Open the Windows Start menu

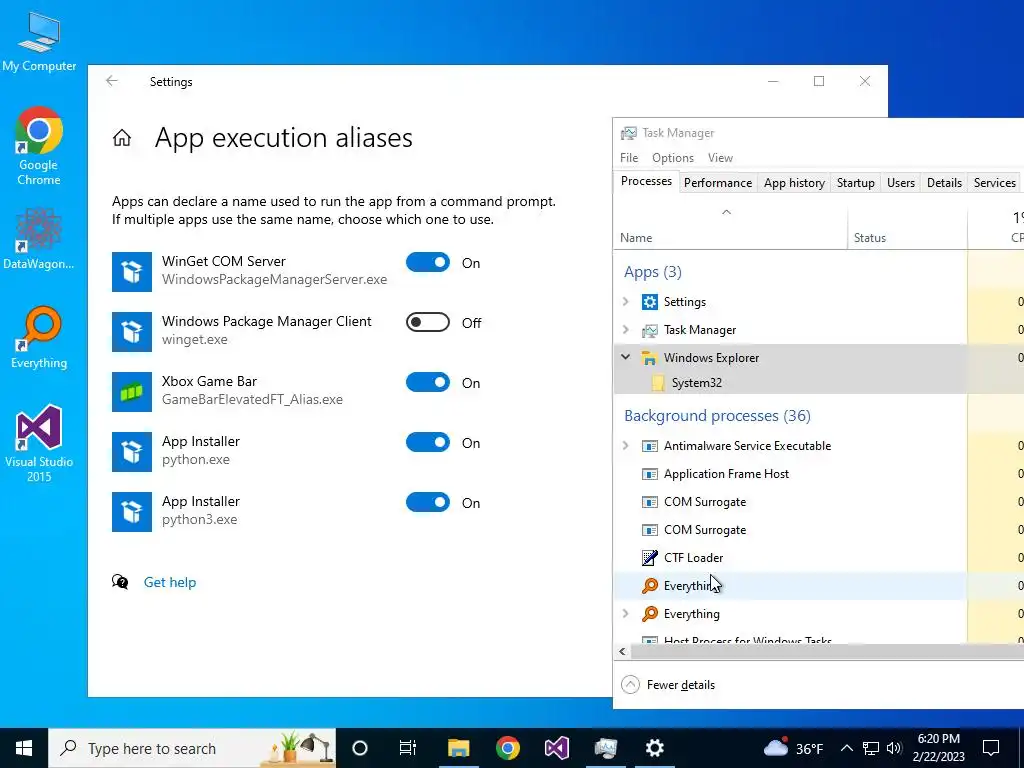[24, 748]
